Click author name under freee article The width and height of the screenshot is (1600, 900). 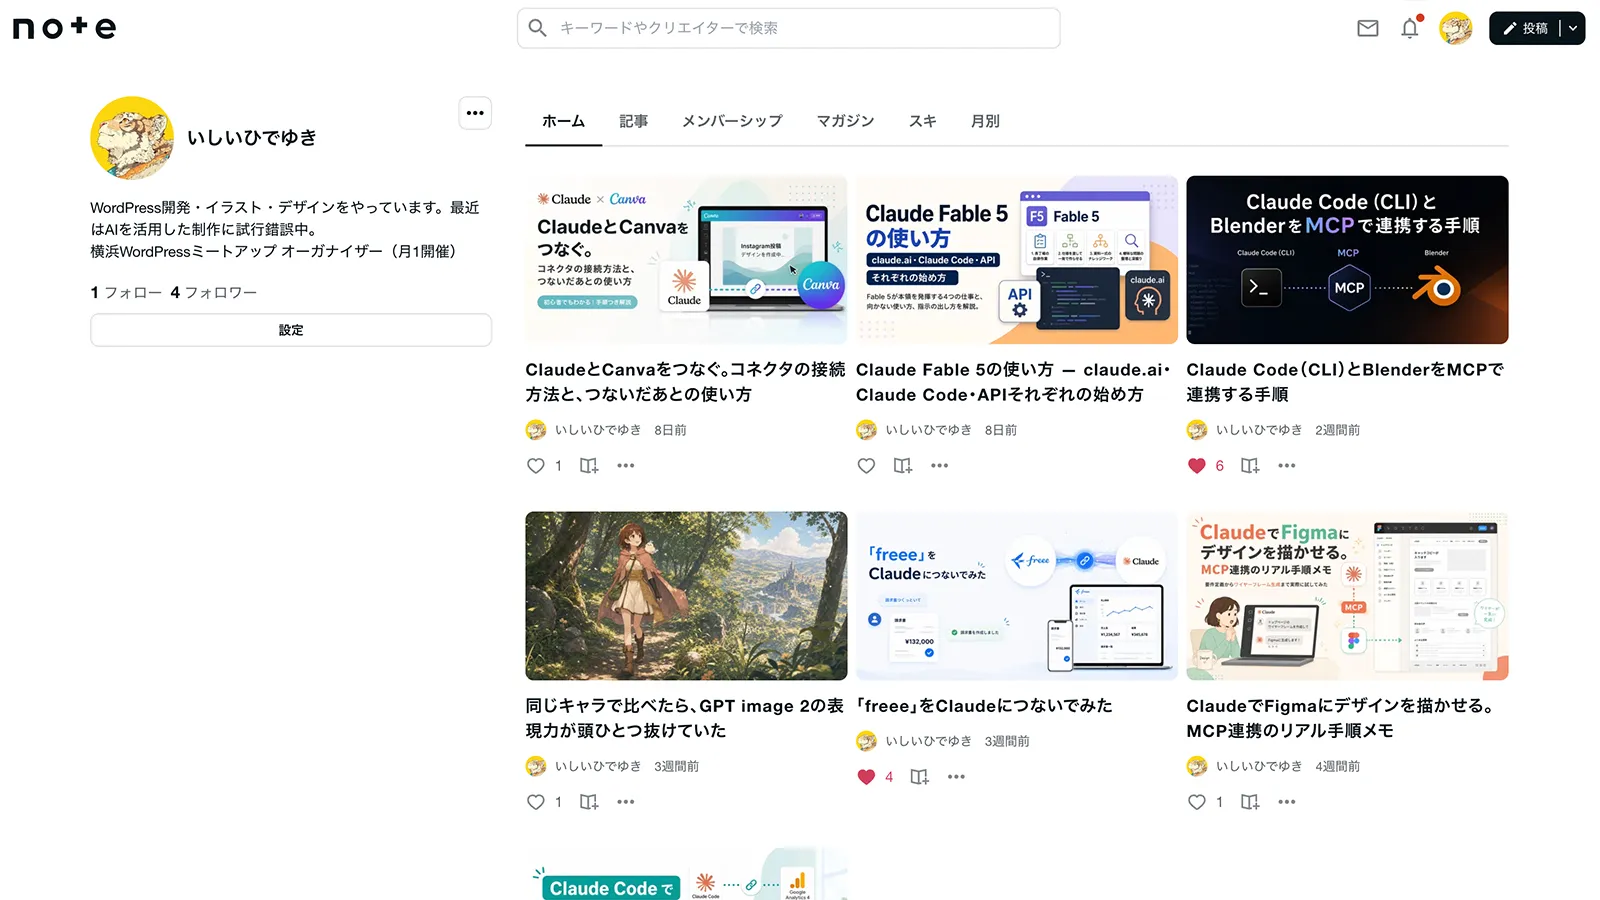[928, 741]
